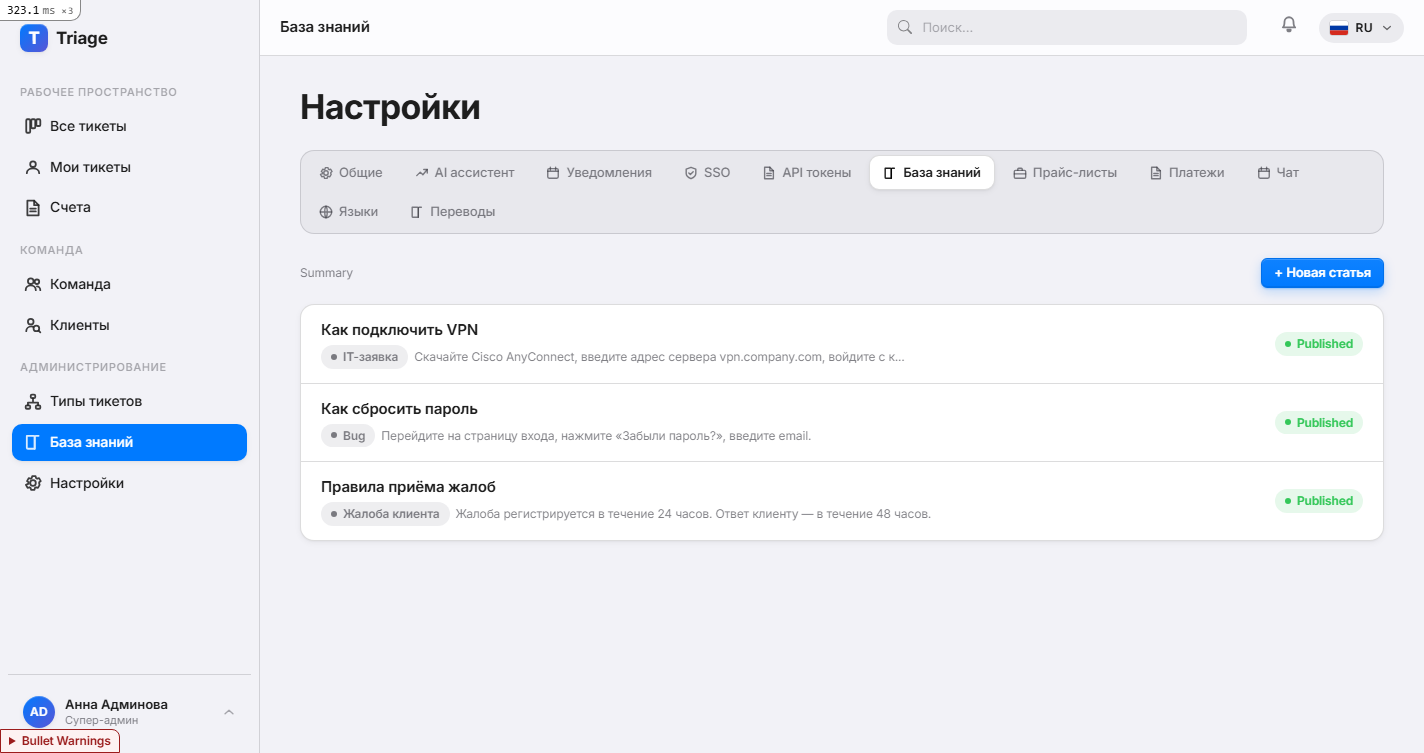1424x753 pixels.
Task: Click the briefcase icon on Прайс-листы tab
Action: (x=1020, y=173)
